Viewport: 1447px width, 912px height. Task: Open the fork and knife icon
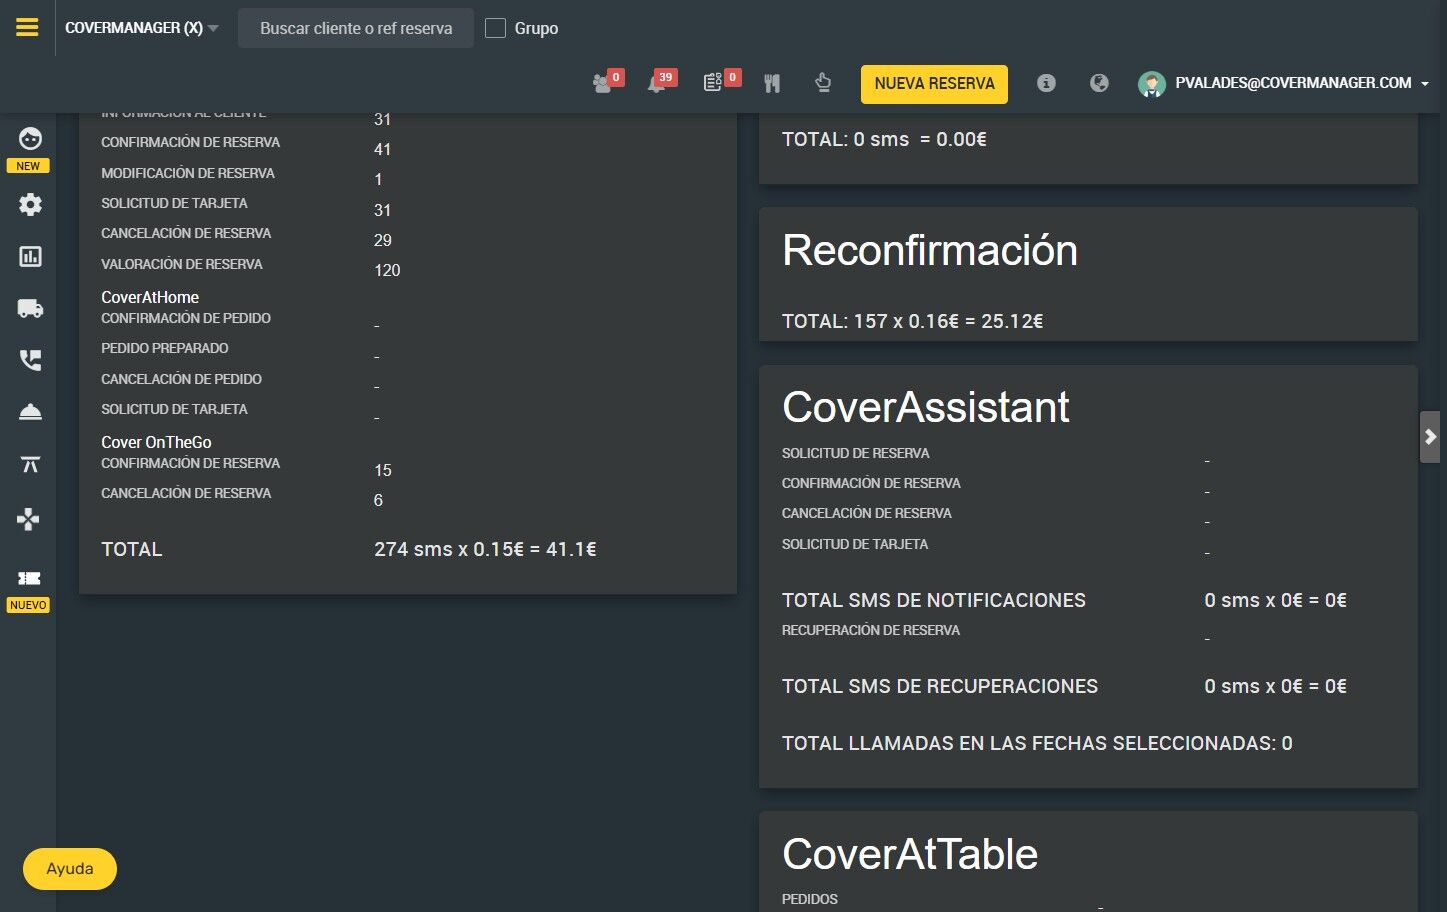[x=772, y=83]
